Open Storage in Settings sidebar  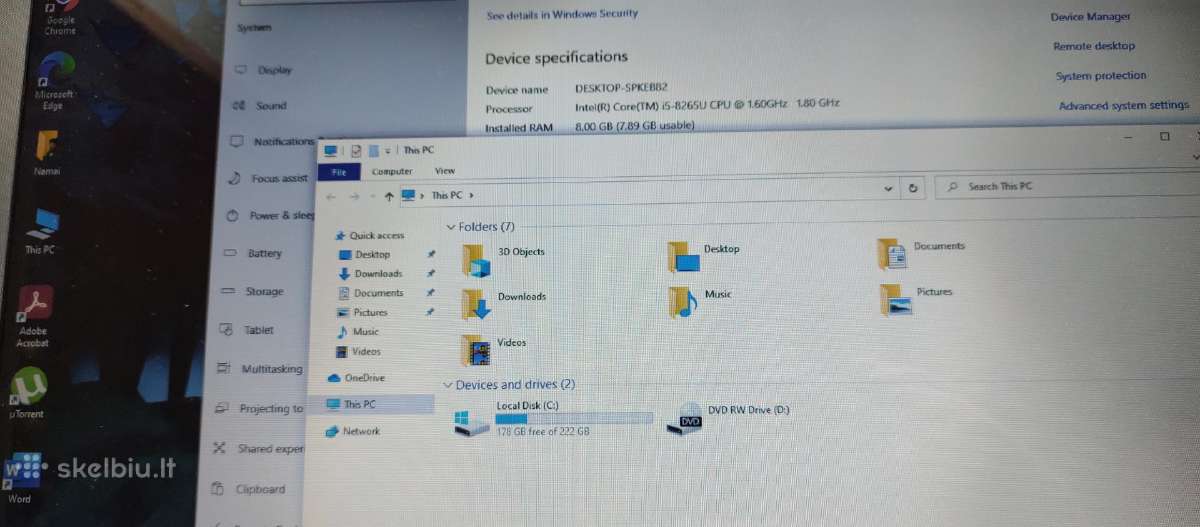(252, 292)
